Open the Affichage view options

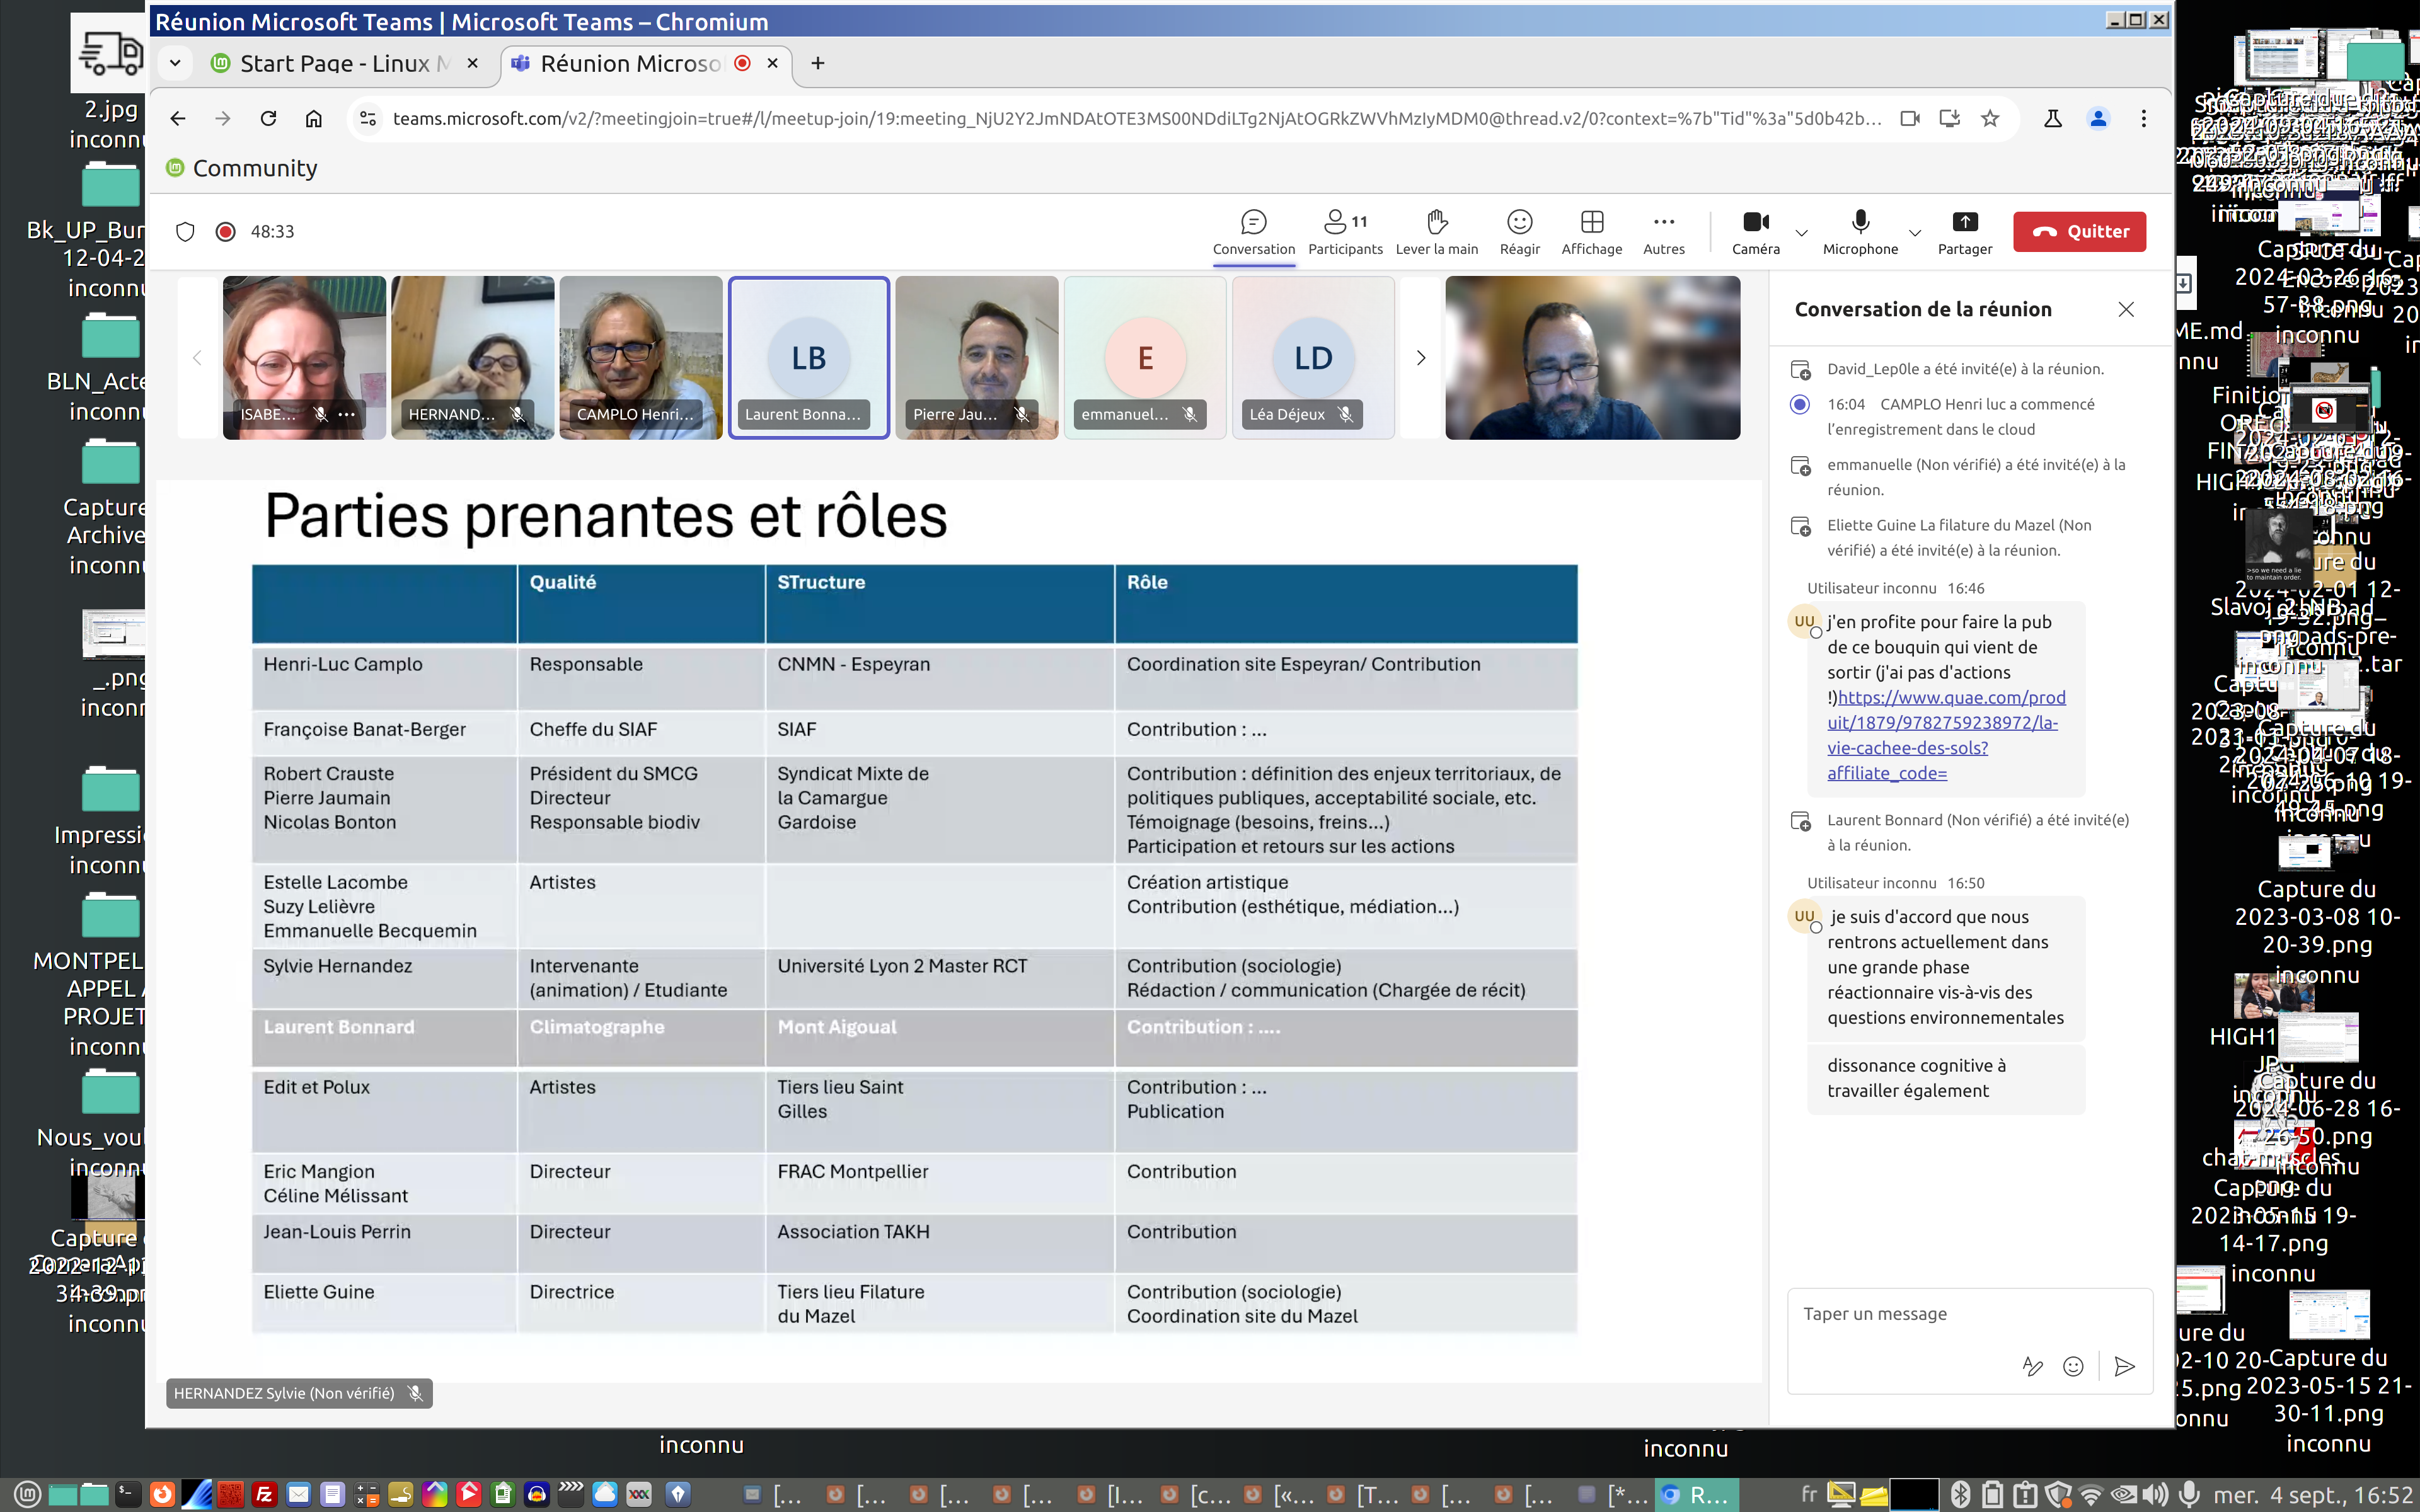click(1591, 232)
